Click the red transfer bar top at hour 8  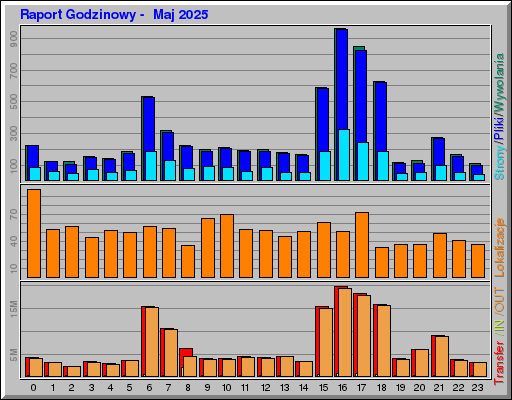tap(186, 352)
